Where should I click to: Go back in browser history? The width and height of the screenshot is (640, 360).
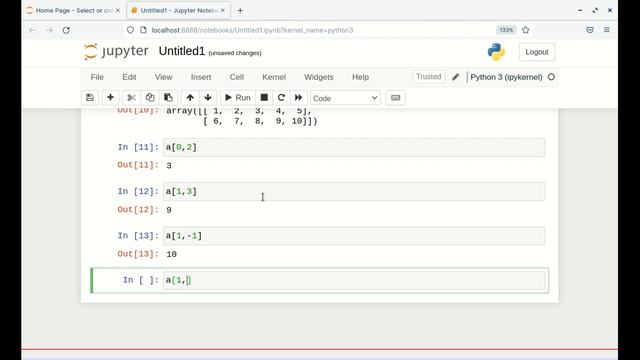click(x=33, y=30)
